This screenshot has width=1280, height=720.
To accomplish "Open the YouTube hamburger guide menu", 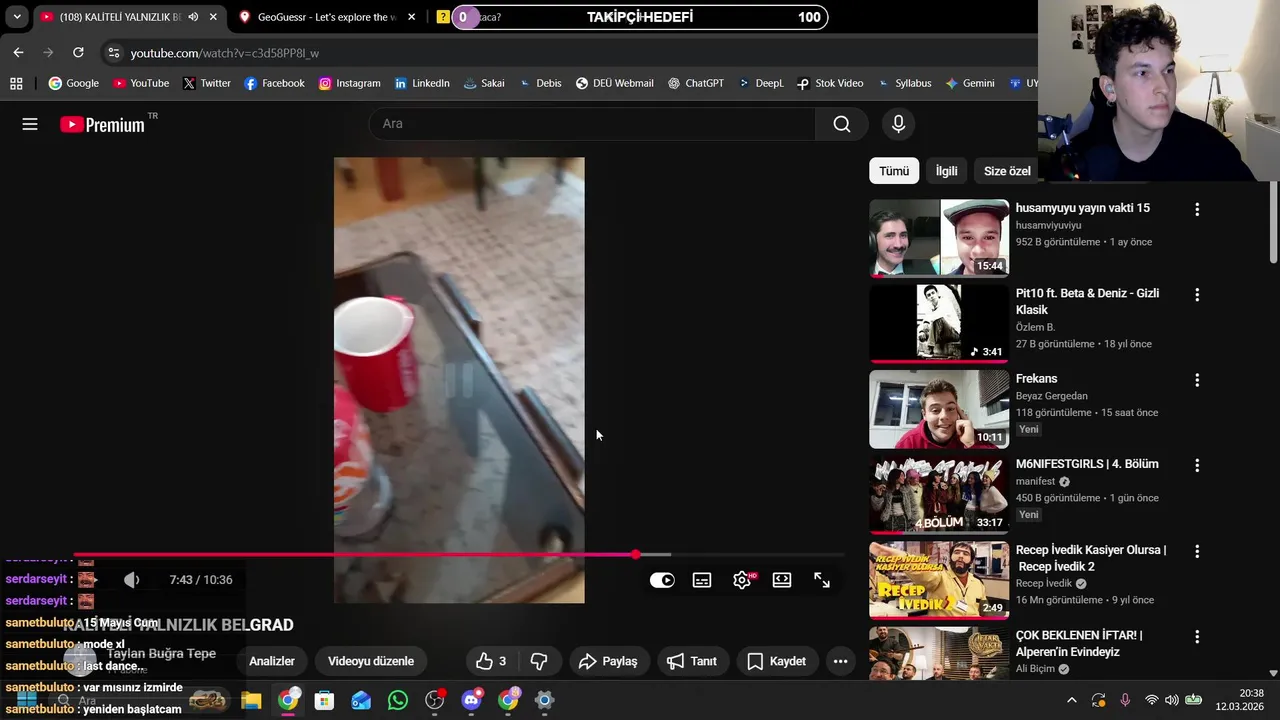I will coord(30,124).
